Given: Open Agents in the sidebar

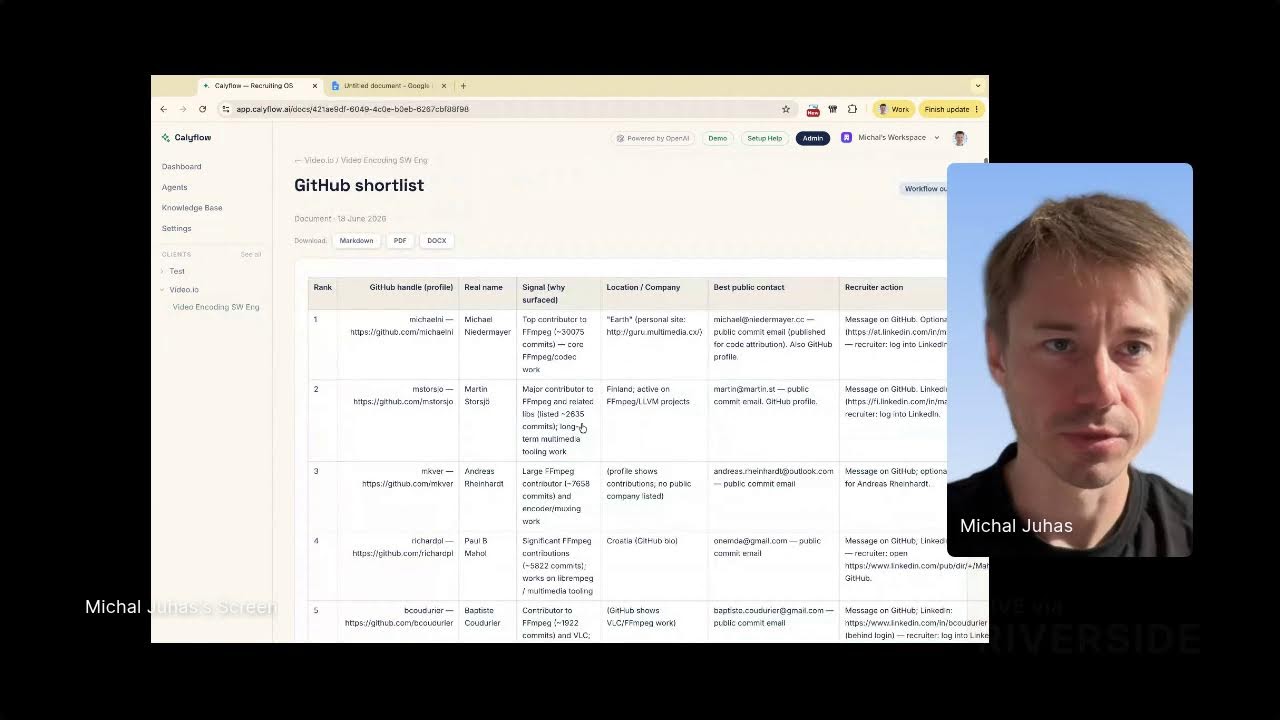Looking at the screenshot, I should 175,187.
